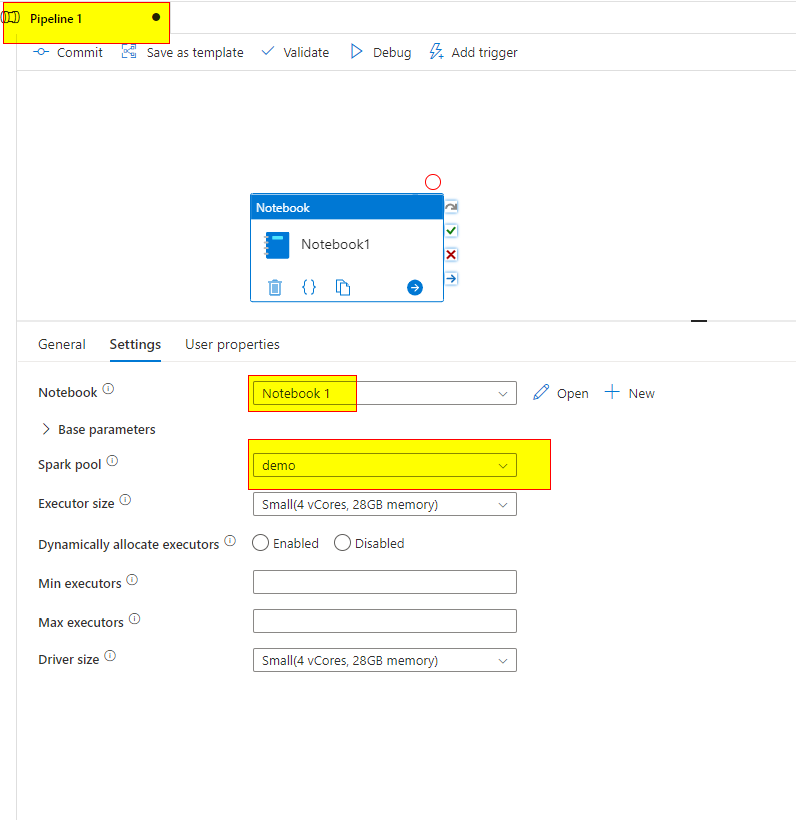Image resolution: width=796 pixels, height=820 pixels.
Task: Click the Max executors input field
Action: [x=384, y=621]
